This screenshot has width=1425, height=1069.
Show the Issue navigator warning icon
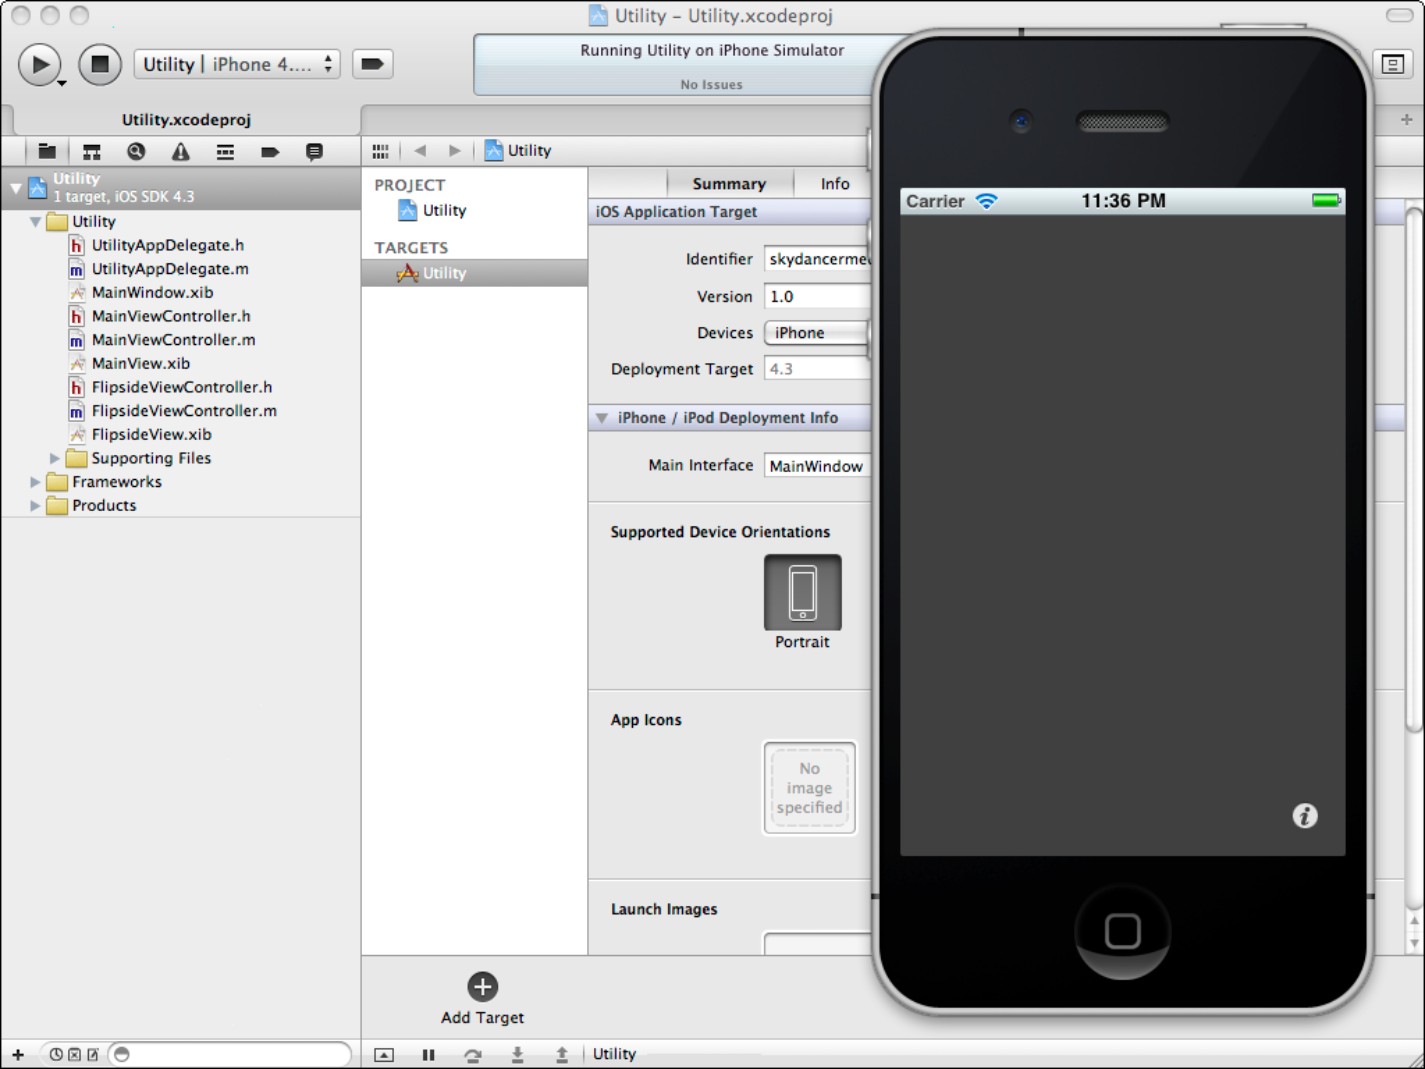pos(180,152)
